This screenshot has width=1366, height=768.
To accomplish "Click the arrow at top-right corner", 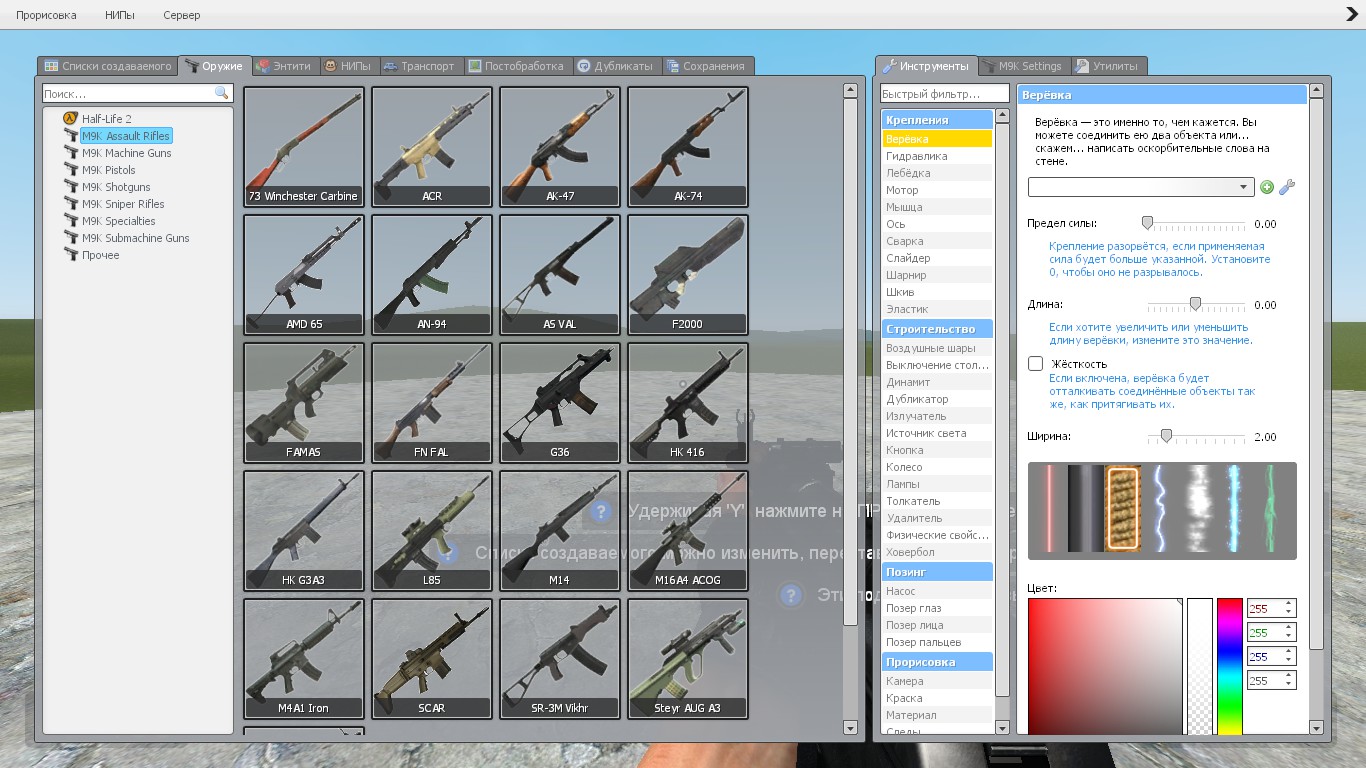I will point(1352,14).
